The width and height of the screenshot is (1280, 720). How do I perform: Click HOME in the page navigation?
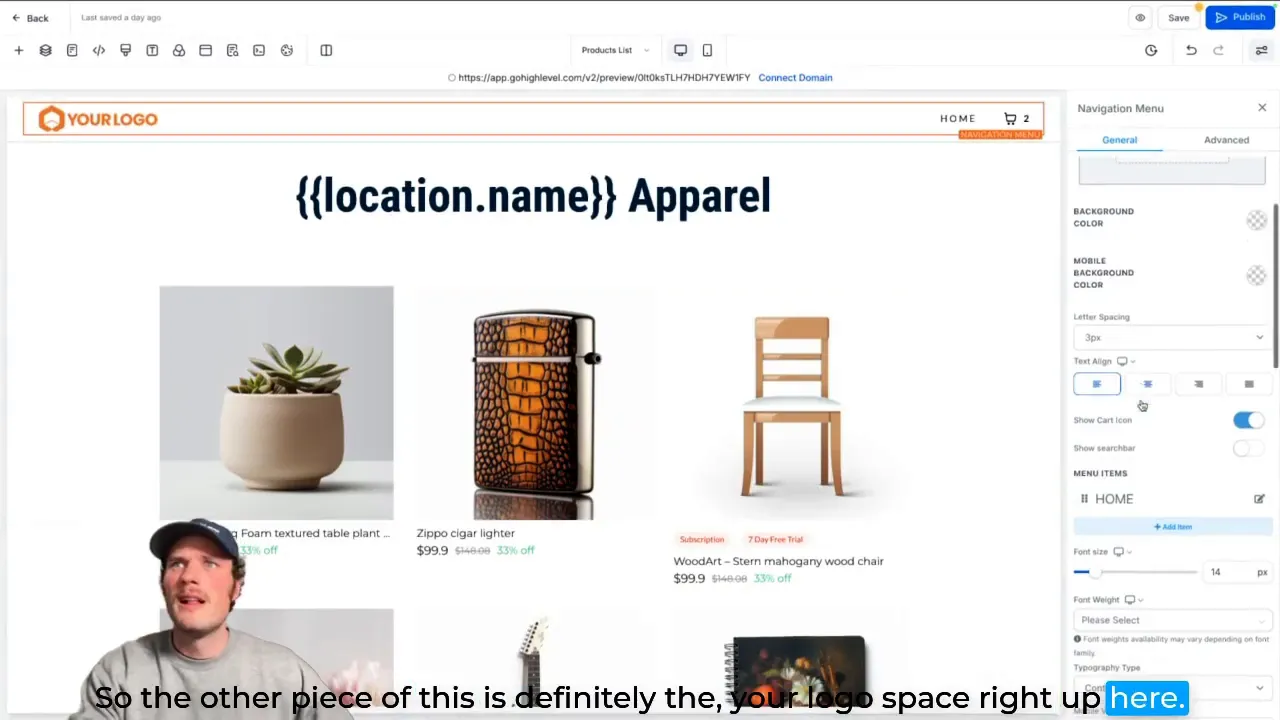(957, 118)
